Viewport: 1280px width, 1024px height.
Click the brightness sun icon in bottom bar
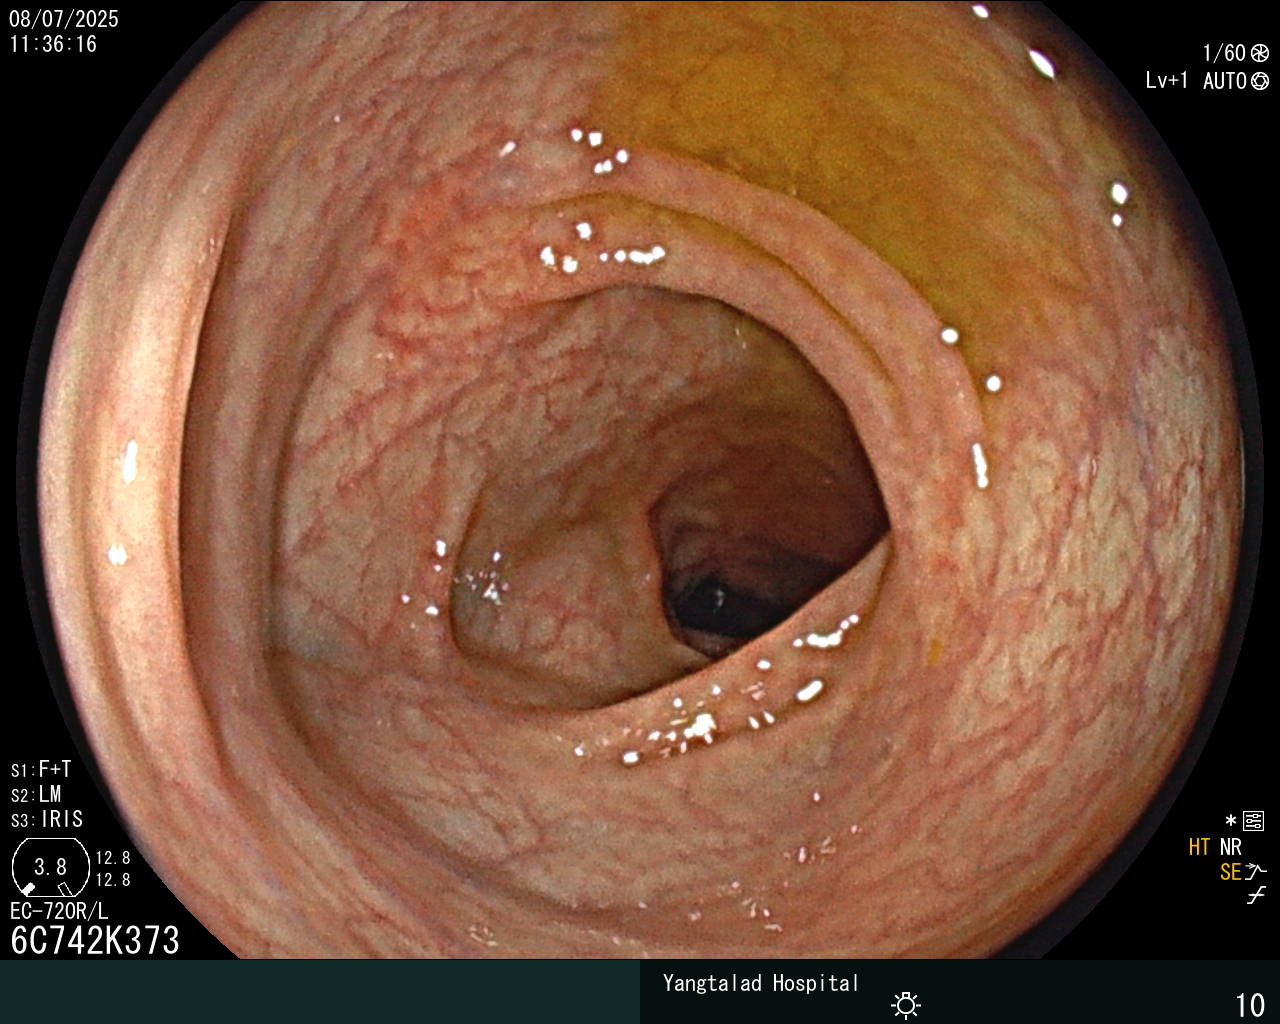906,1004
